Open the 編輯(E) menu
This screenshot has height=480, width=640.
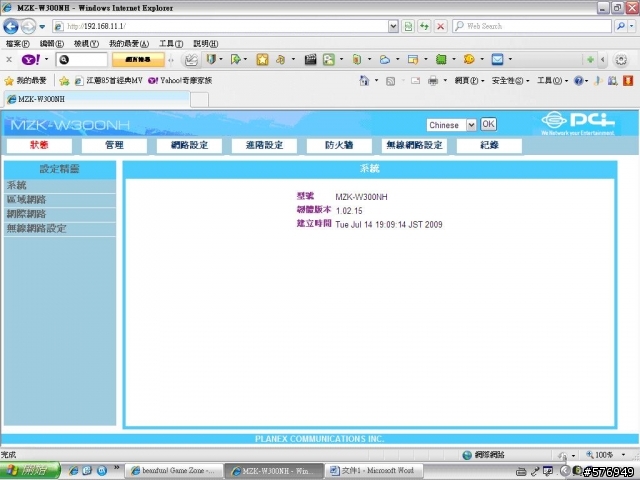coord(51,43)
